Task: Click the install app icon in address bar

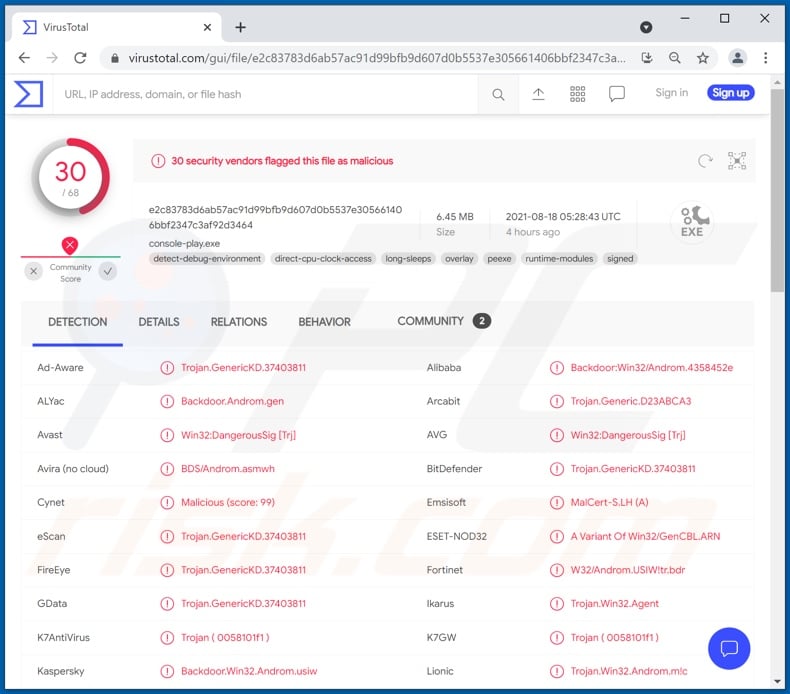Action: pos(647,58)
